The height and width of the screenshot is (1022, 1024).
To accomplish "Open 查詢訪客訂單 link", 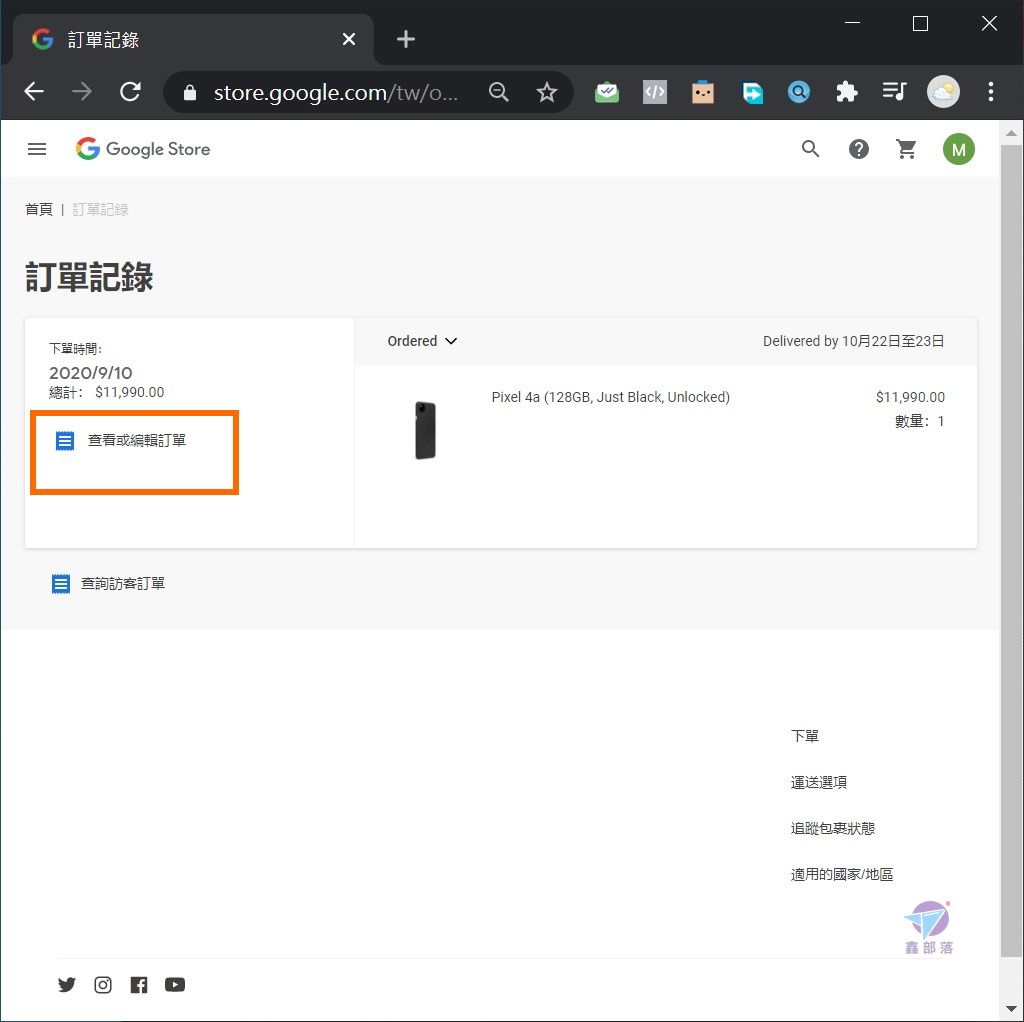I will point(108,584).
